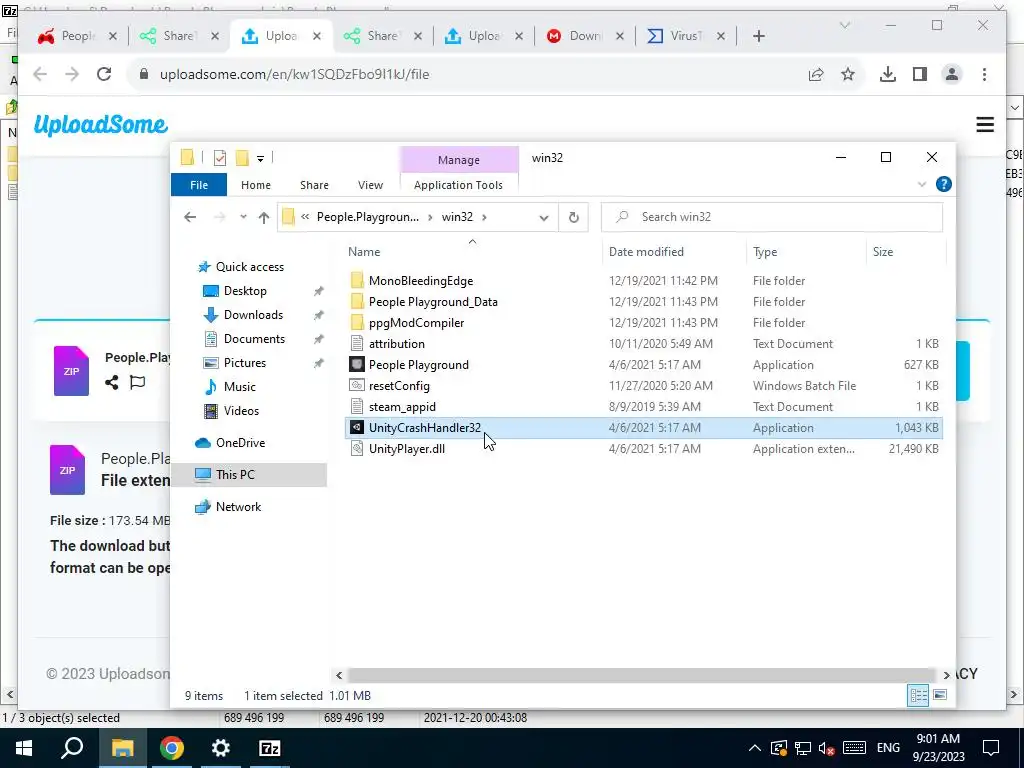Open Explorer Help question mark icon
Viewport: 1024px width, 768px height.
click(x=944, y=184)
